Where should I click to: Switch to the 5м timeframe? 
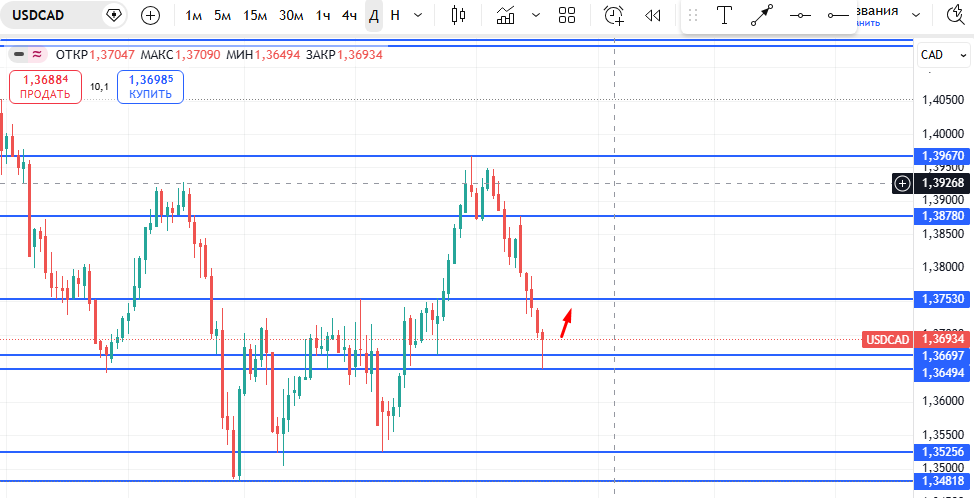pos(222,16)
